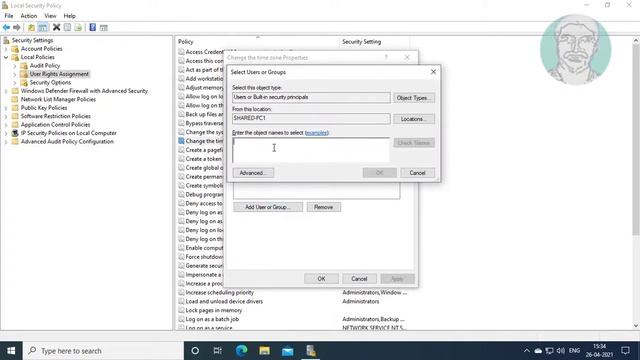Click the Export List toolbar icon

[x=78, y=27]
